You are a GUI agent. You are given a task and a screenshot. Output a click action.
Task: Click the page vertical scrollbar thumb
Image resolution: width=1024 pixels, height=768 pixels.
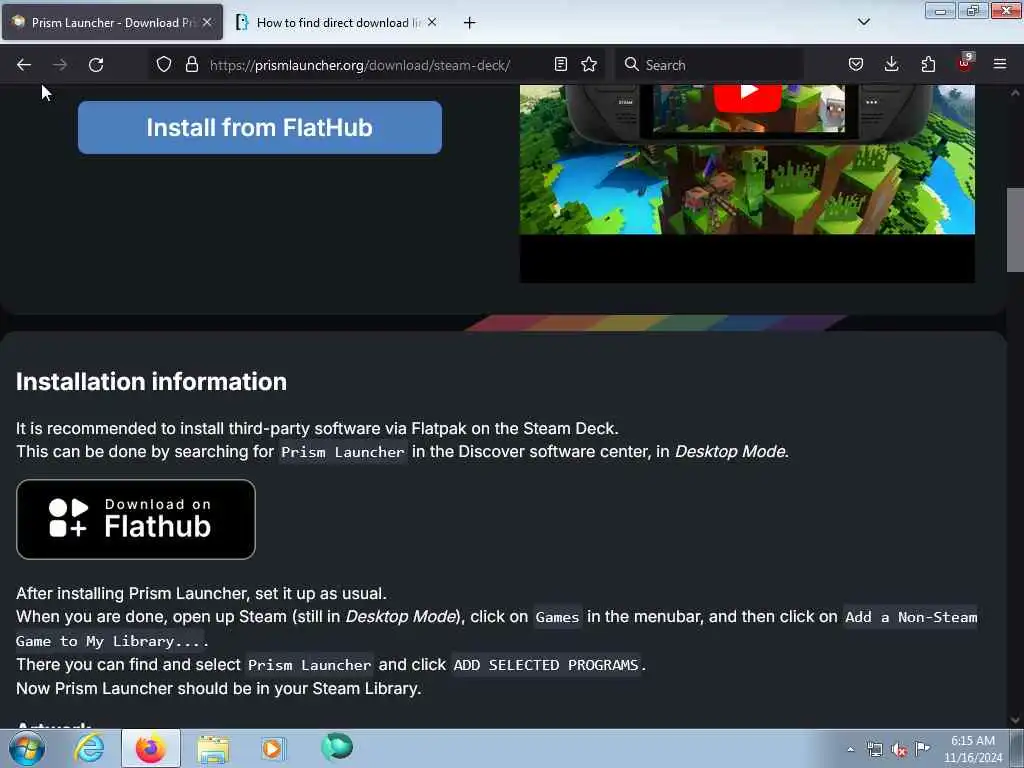tap(1015, 229)
